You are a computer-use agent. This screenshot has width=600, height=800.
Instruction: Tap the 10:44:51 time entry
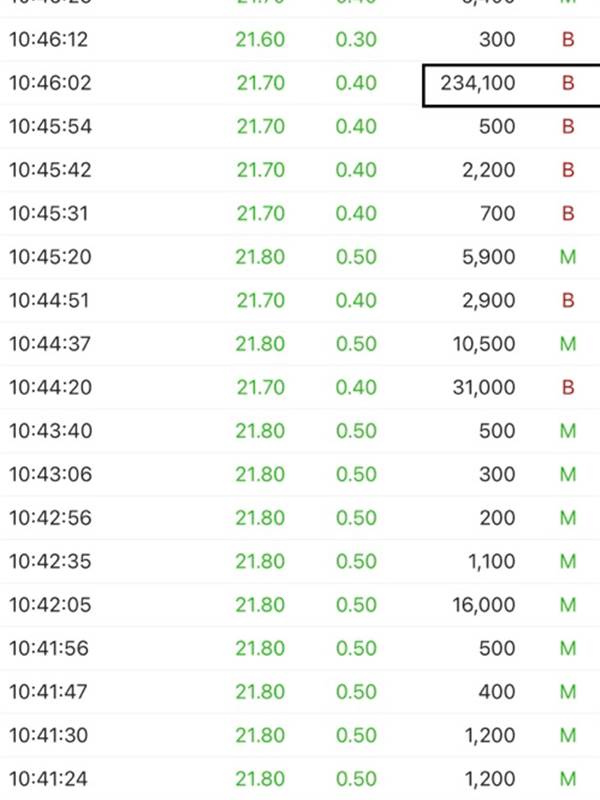click(x=49, y=301)
